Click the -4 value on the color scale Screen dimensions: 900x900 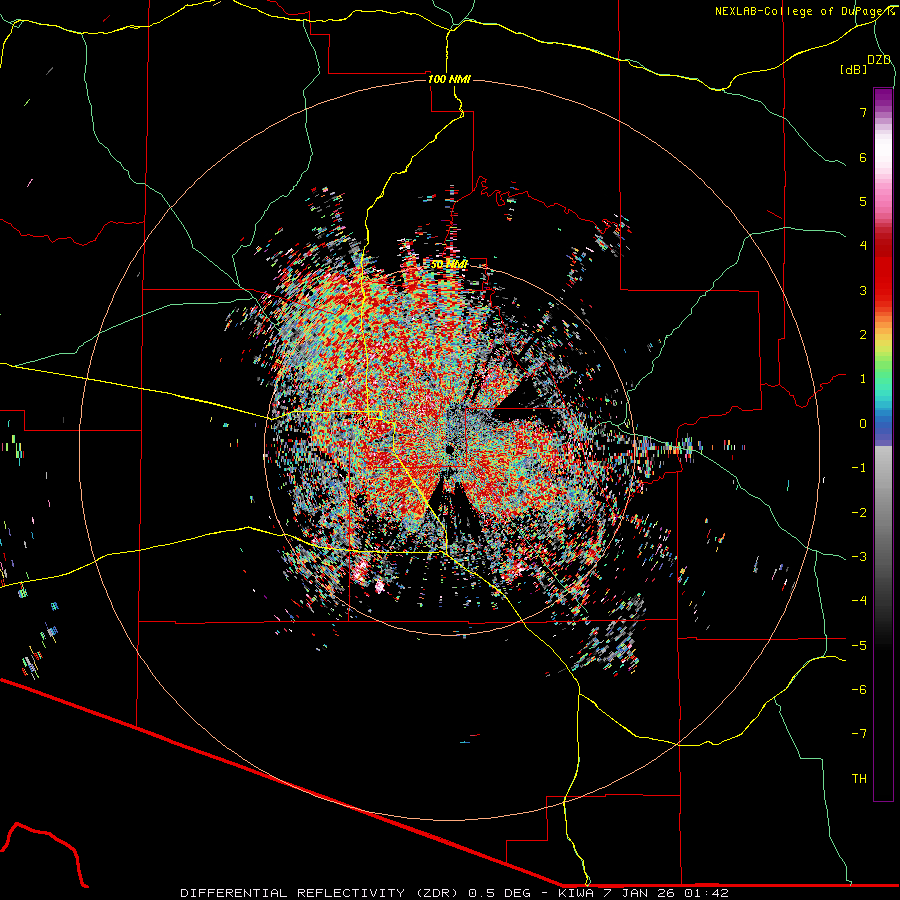click(859, 601)
